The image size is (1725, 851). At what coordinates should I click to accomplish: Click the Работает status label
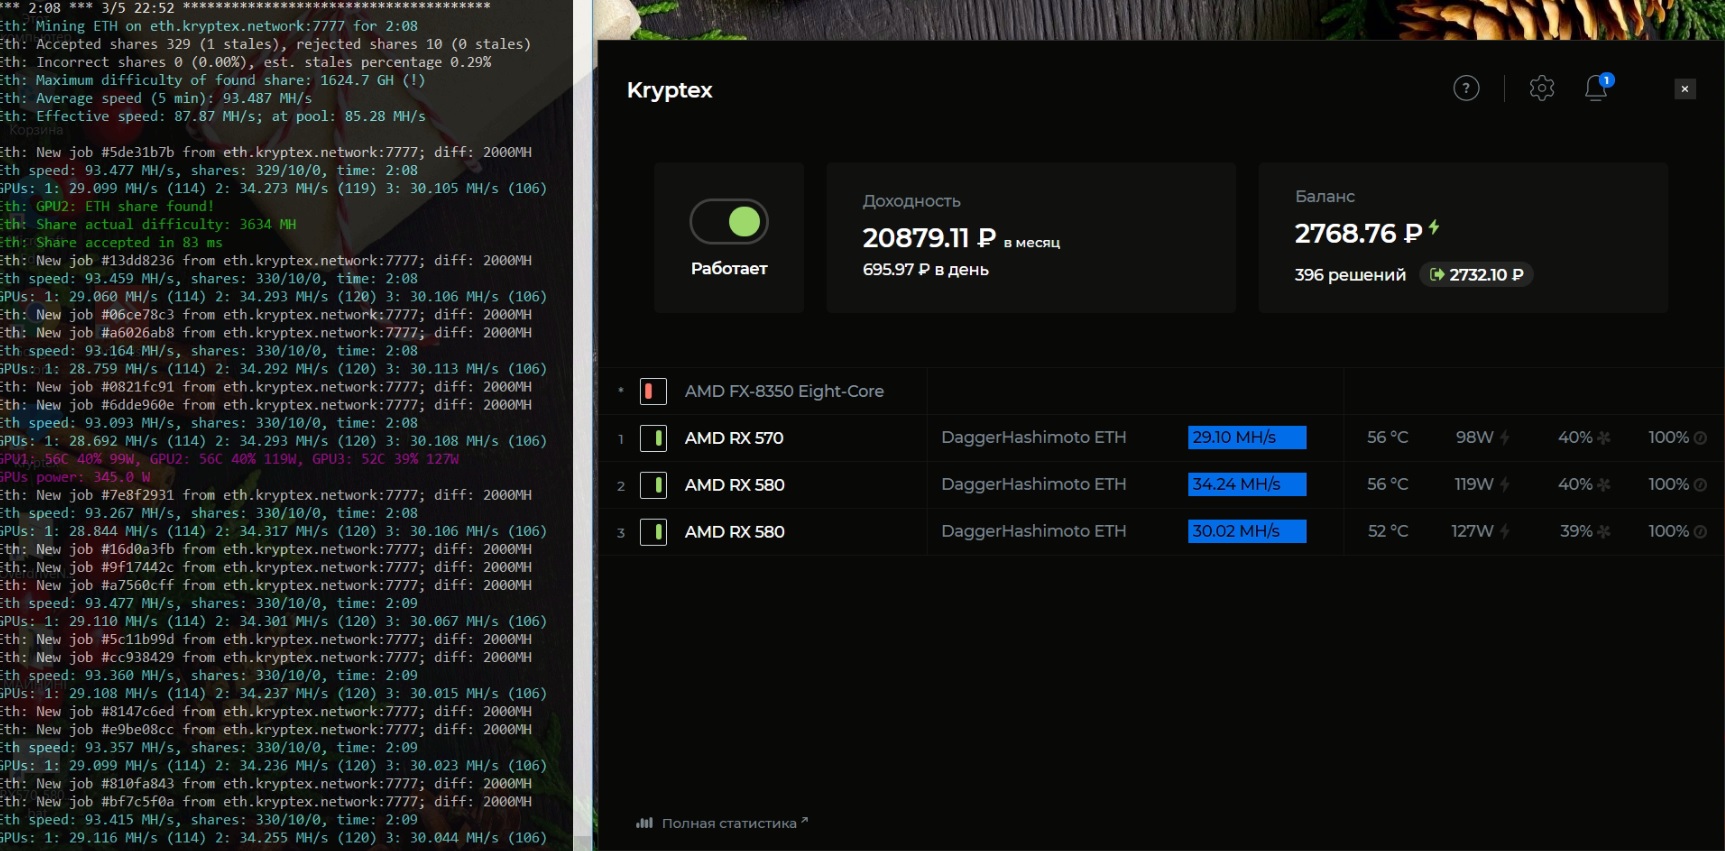(729, 268)
